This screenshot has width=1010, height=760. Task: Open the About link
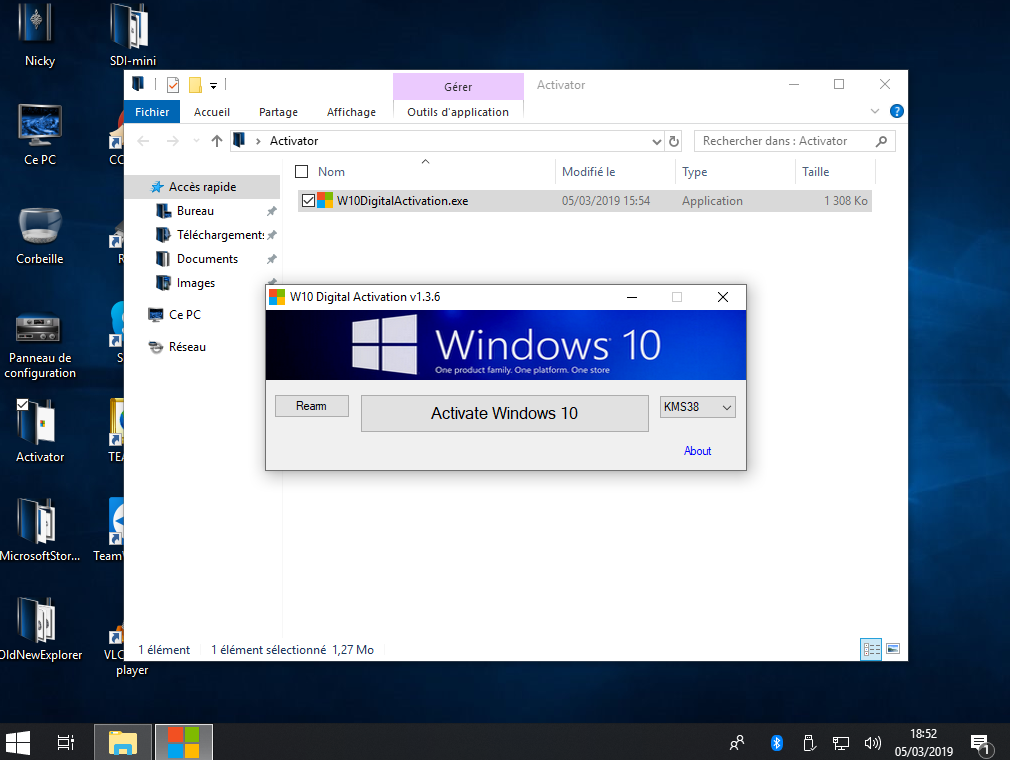(698, 451)
